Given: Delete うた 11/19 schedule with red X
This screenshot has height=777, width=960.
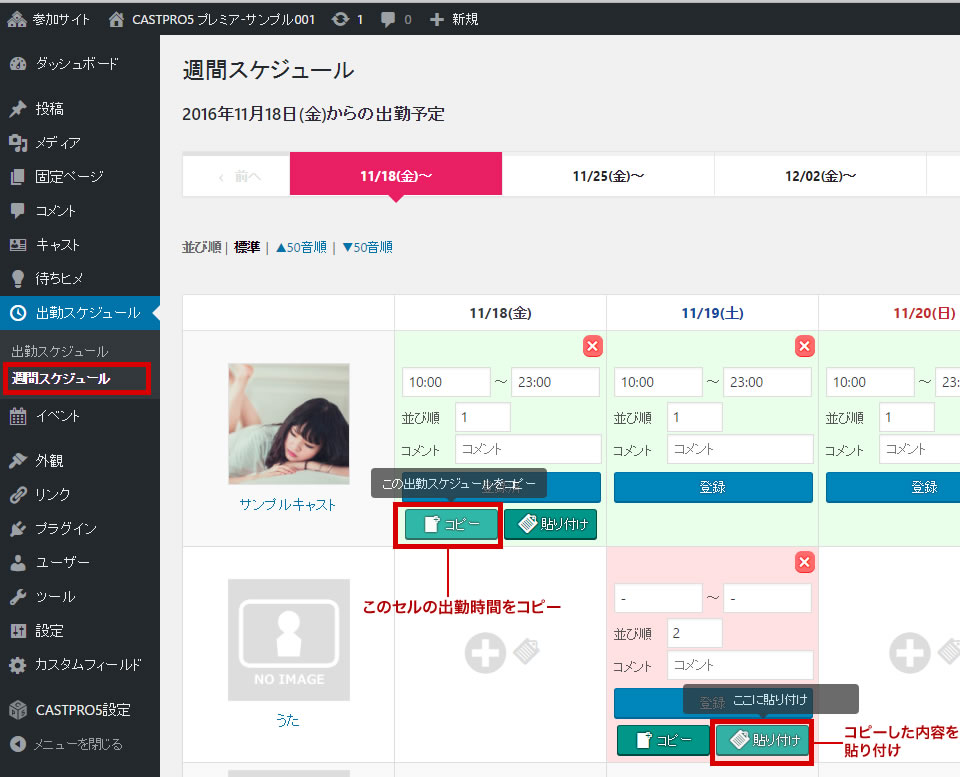Looking at the screenshot, I should point(804,562).
